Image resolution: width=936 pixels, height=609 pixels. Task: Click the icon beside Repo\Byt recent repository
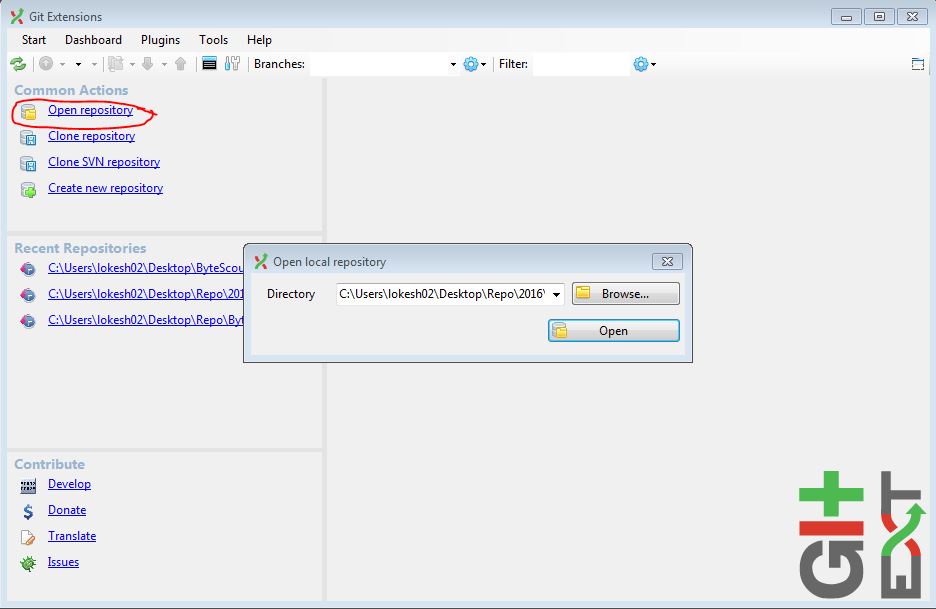pos(28,321)
